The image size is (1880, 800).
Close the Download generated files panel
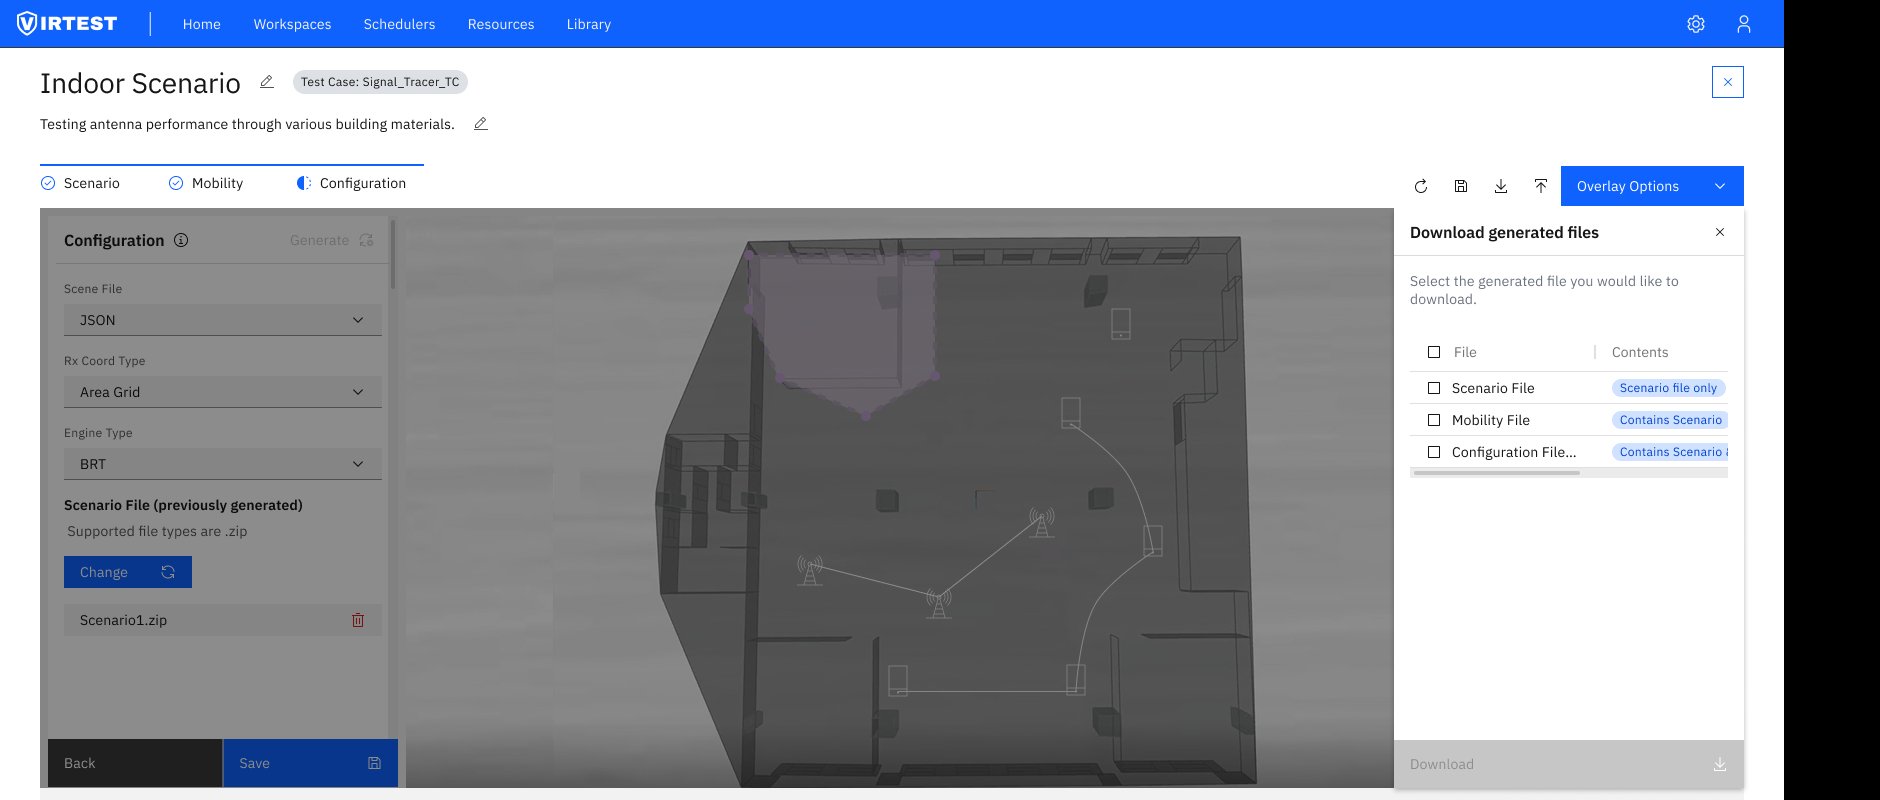click(x=1720, y=232)
